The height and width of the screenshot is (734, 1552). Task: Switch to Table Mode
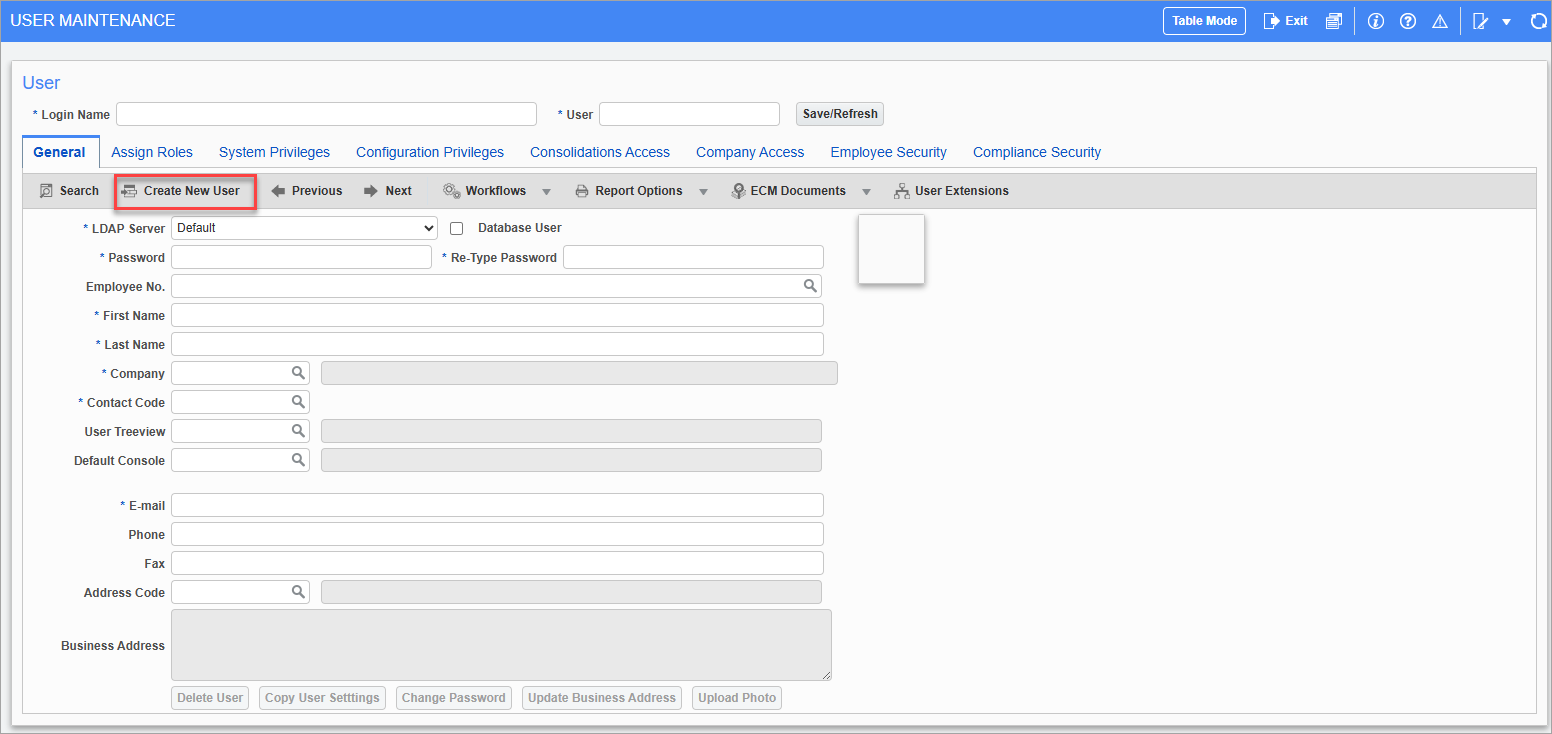pos(1204,20)
